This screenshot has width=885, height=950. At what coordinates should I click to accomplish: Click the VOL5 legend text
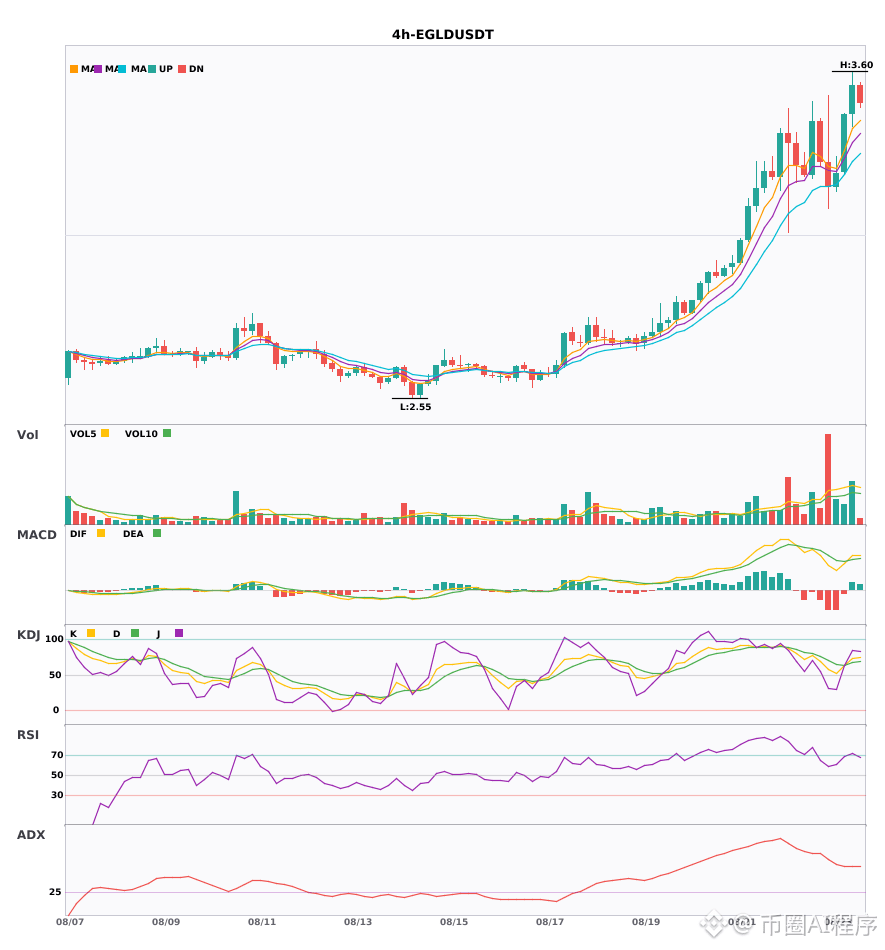point(83,434)
